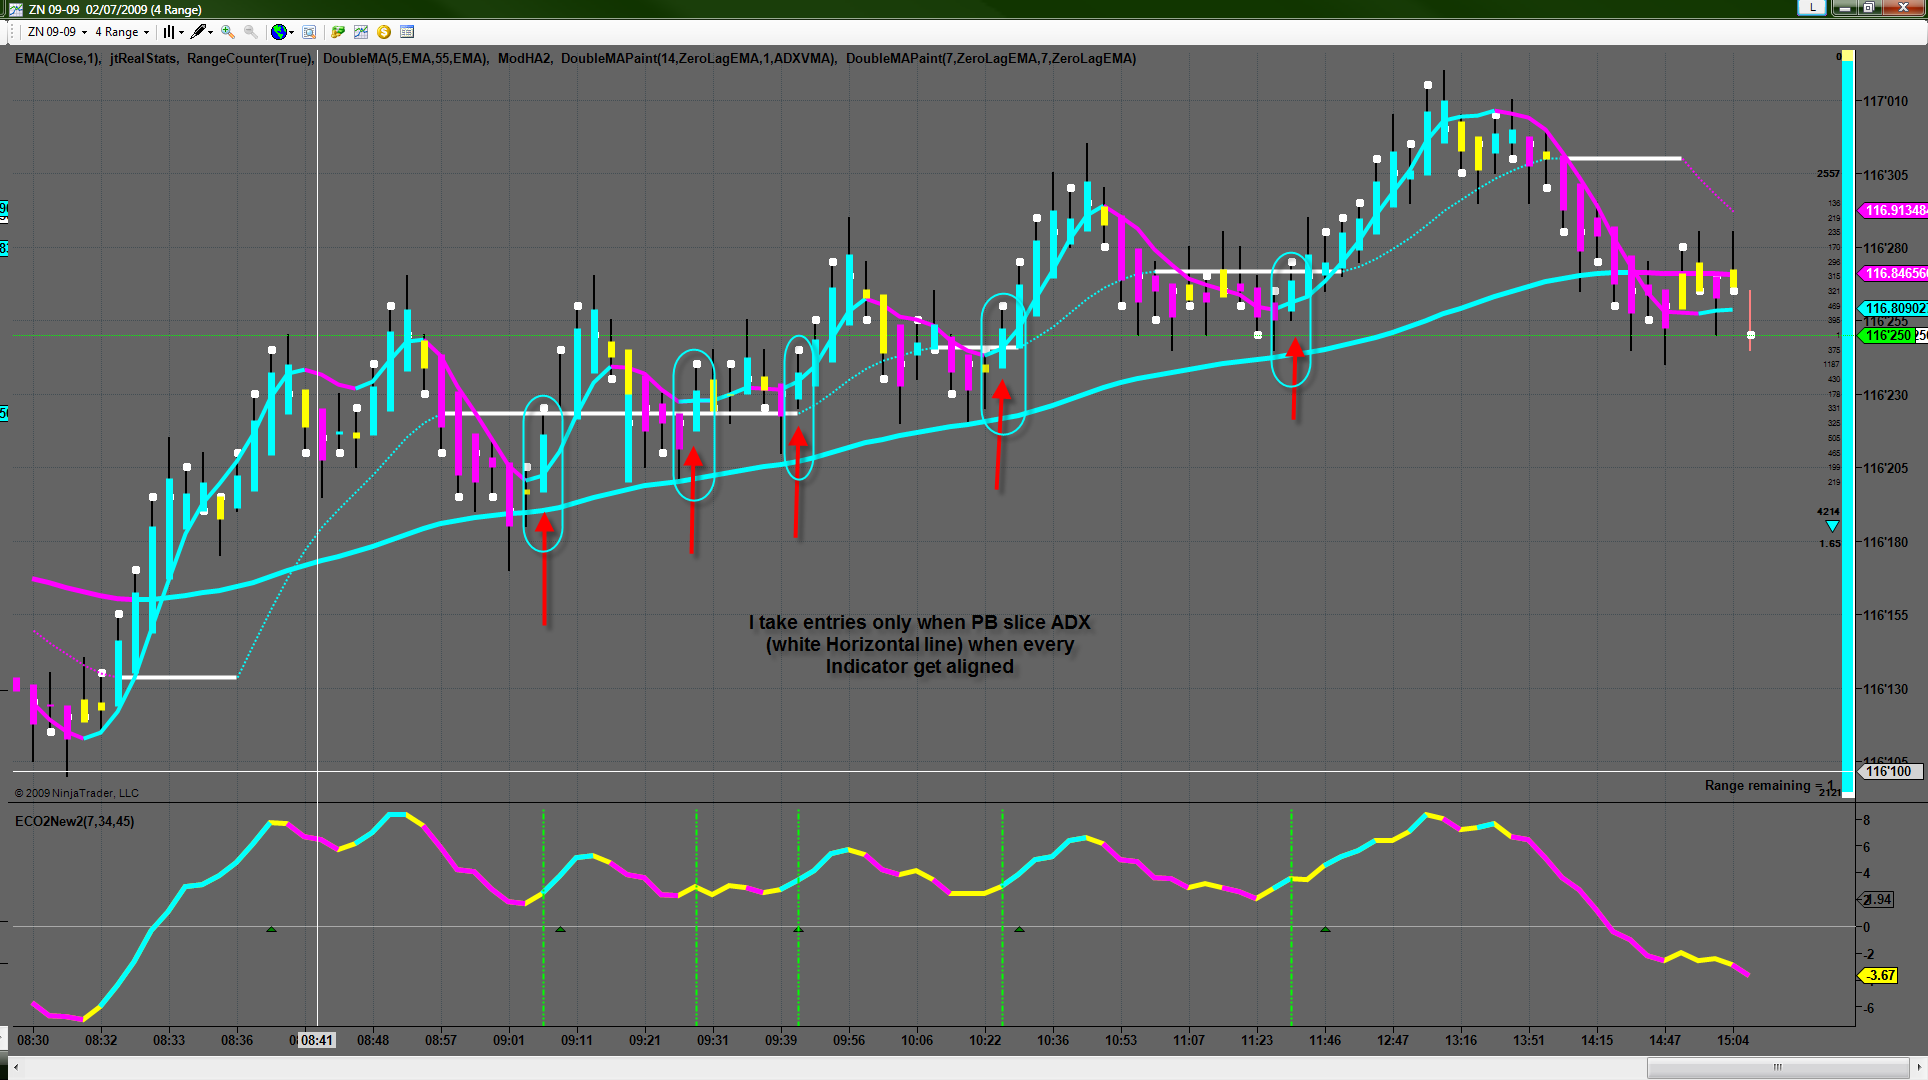
Task: Click the 116'100 price label on the axis
Action: [x=1888, y=771]
